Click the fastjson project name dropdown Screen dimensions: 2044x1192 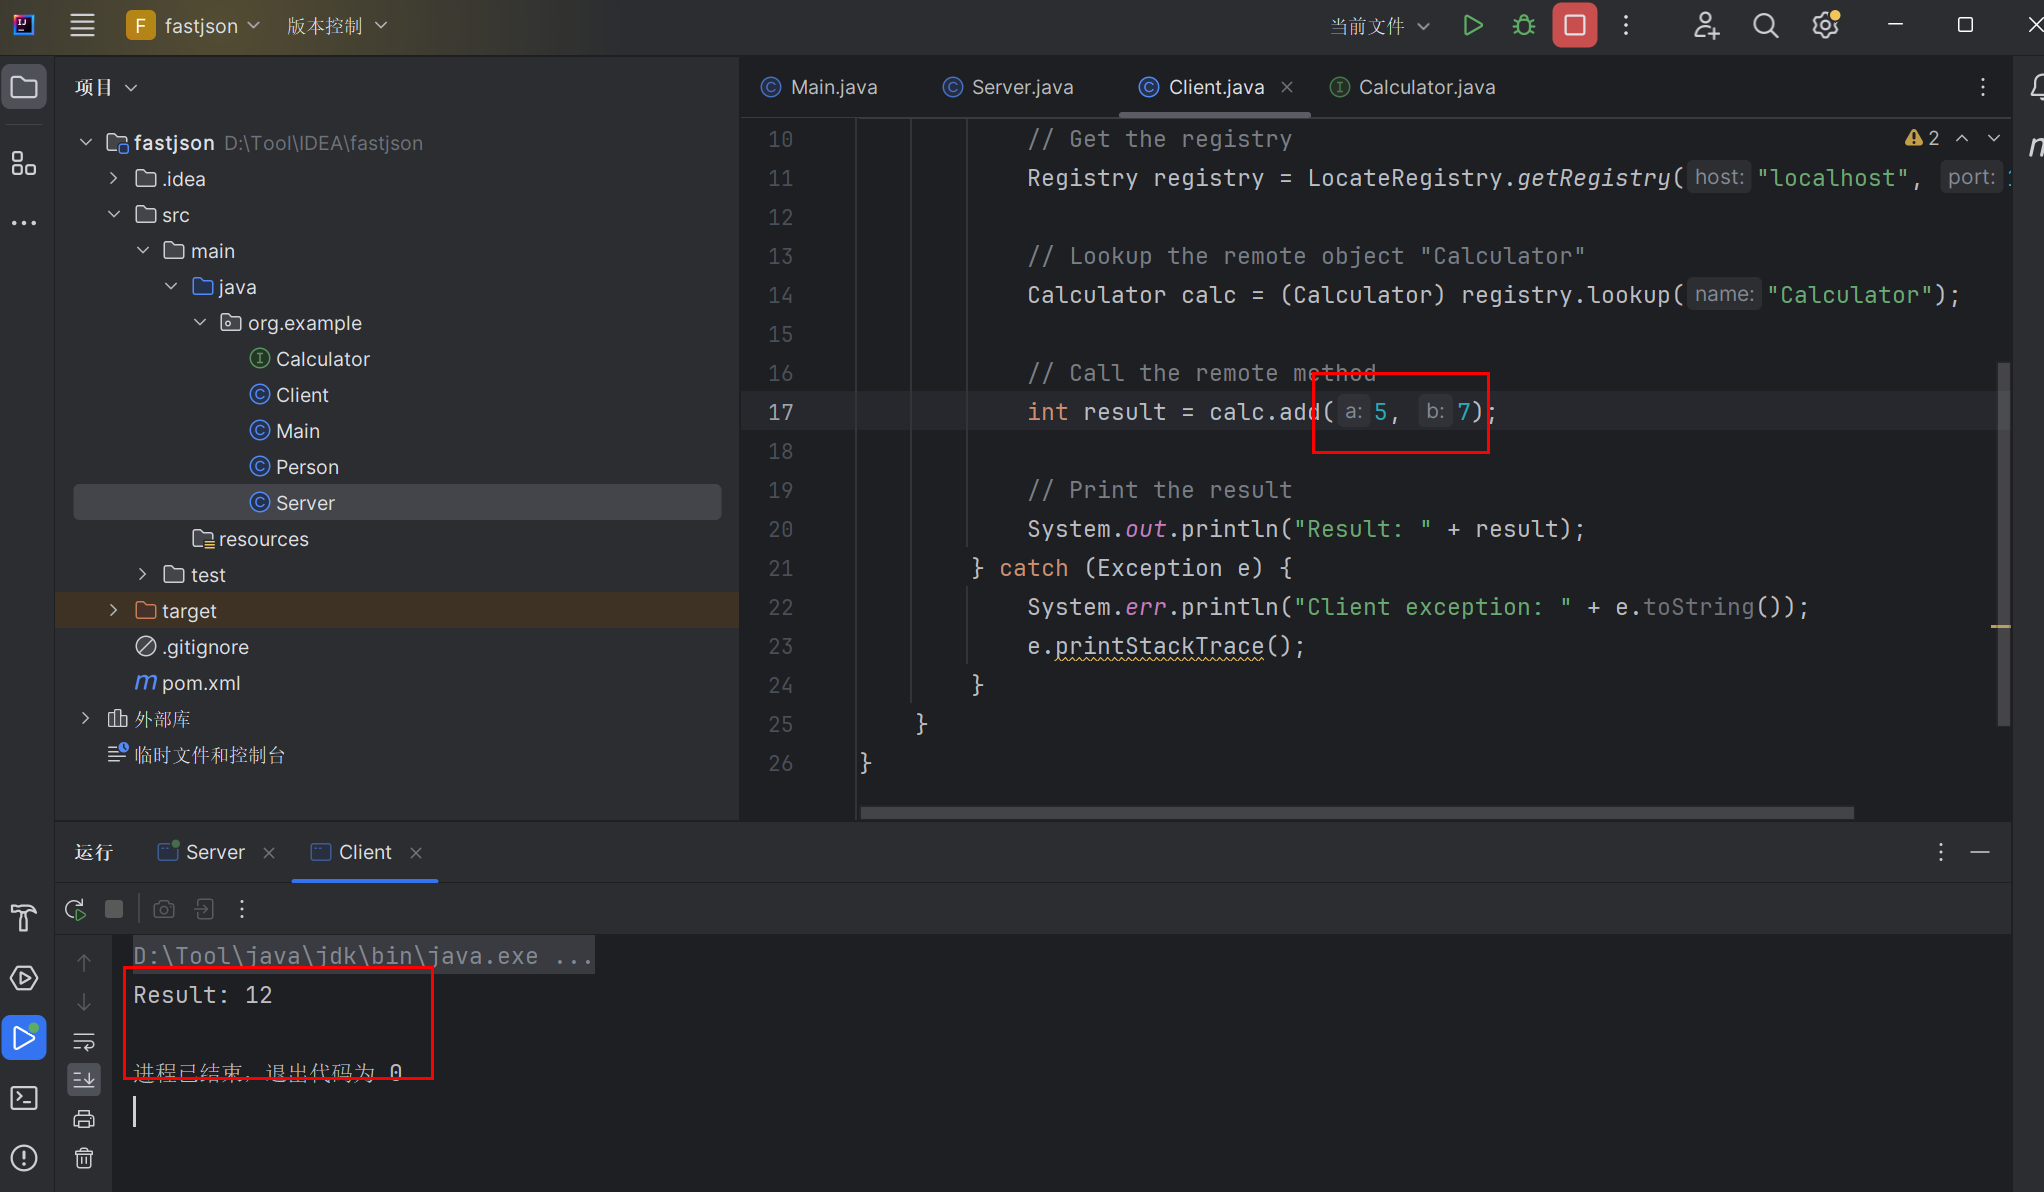(199, 26)
